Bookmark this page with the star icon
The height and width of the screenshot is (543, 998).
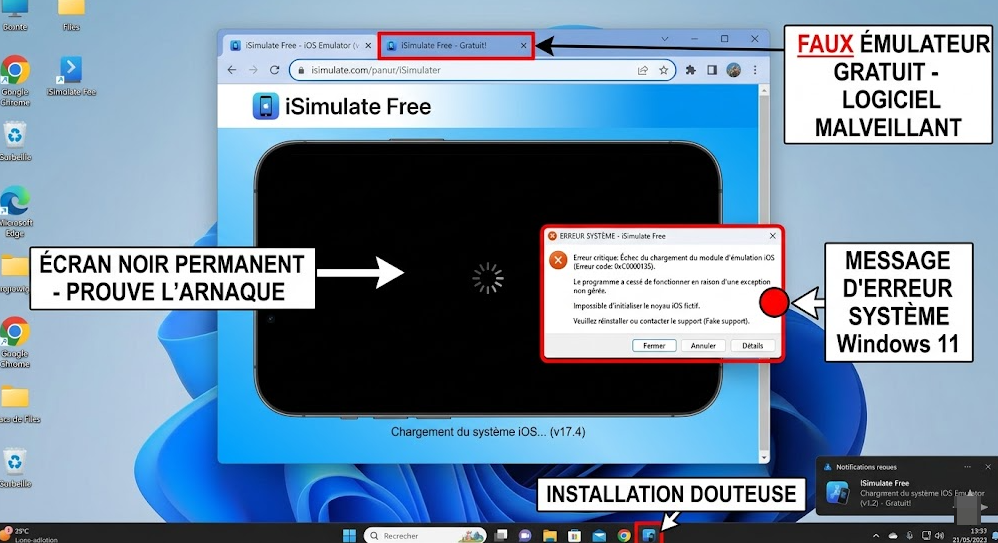663,70
